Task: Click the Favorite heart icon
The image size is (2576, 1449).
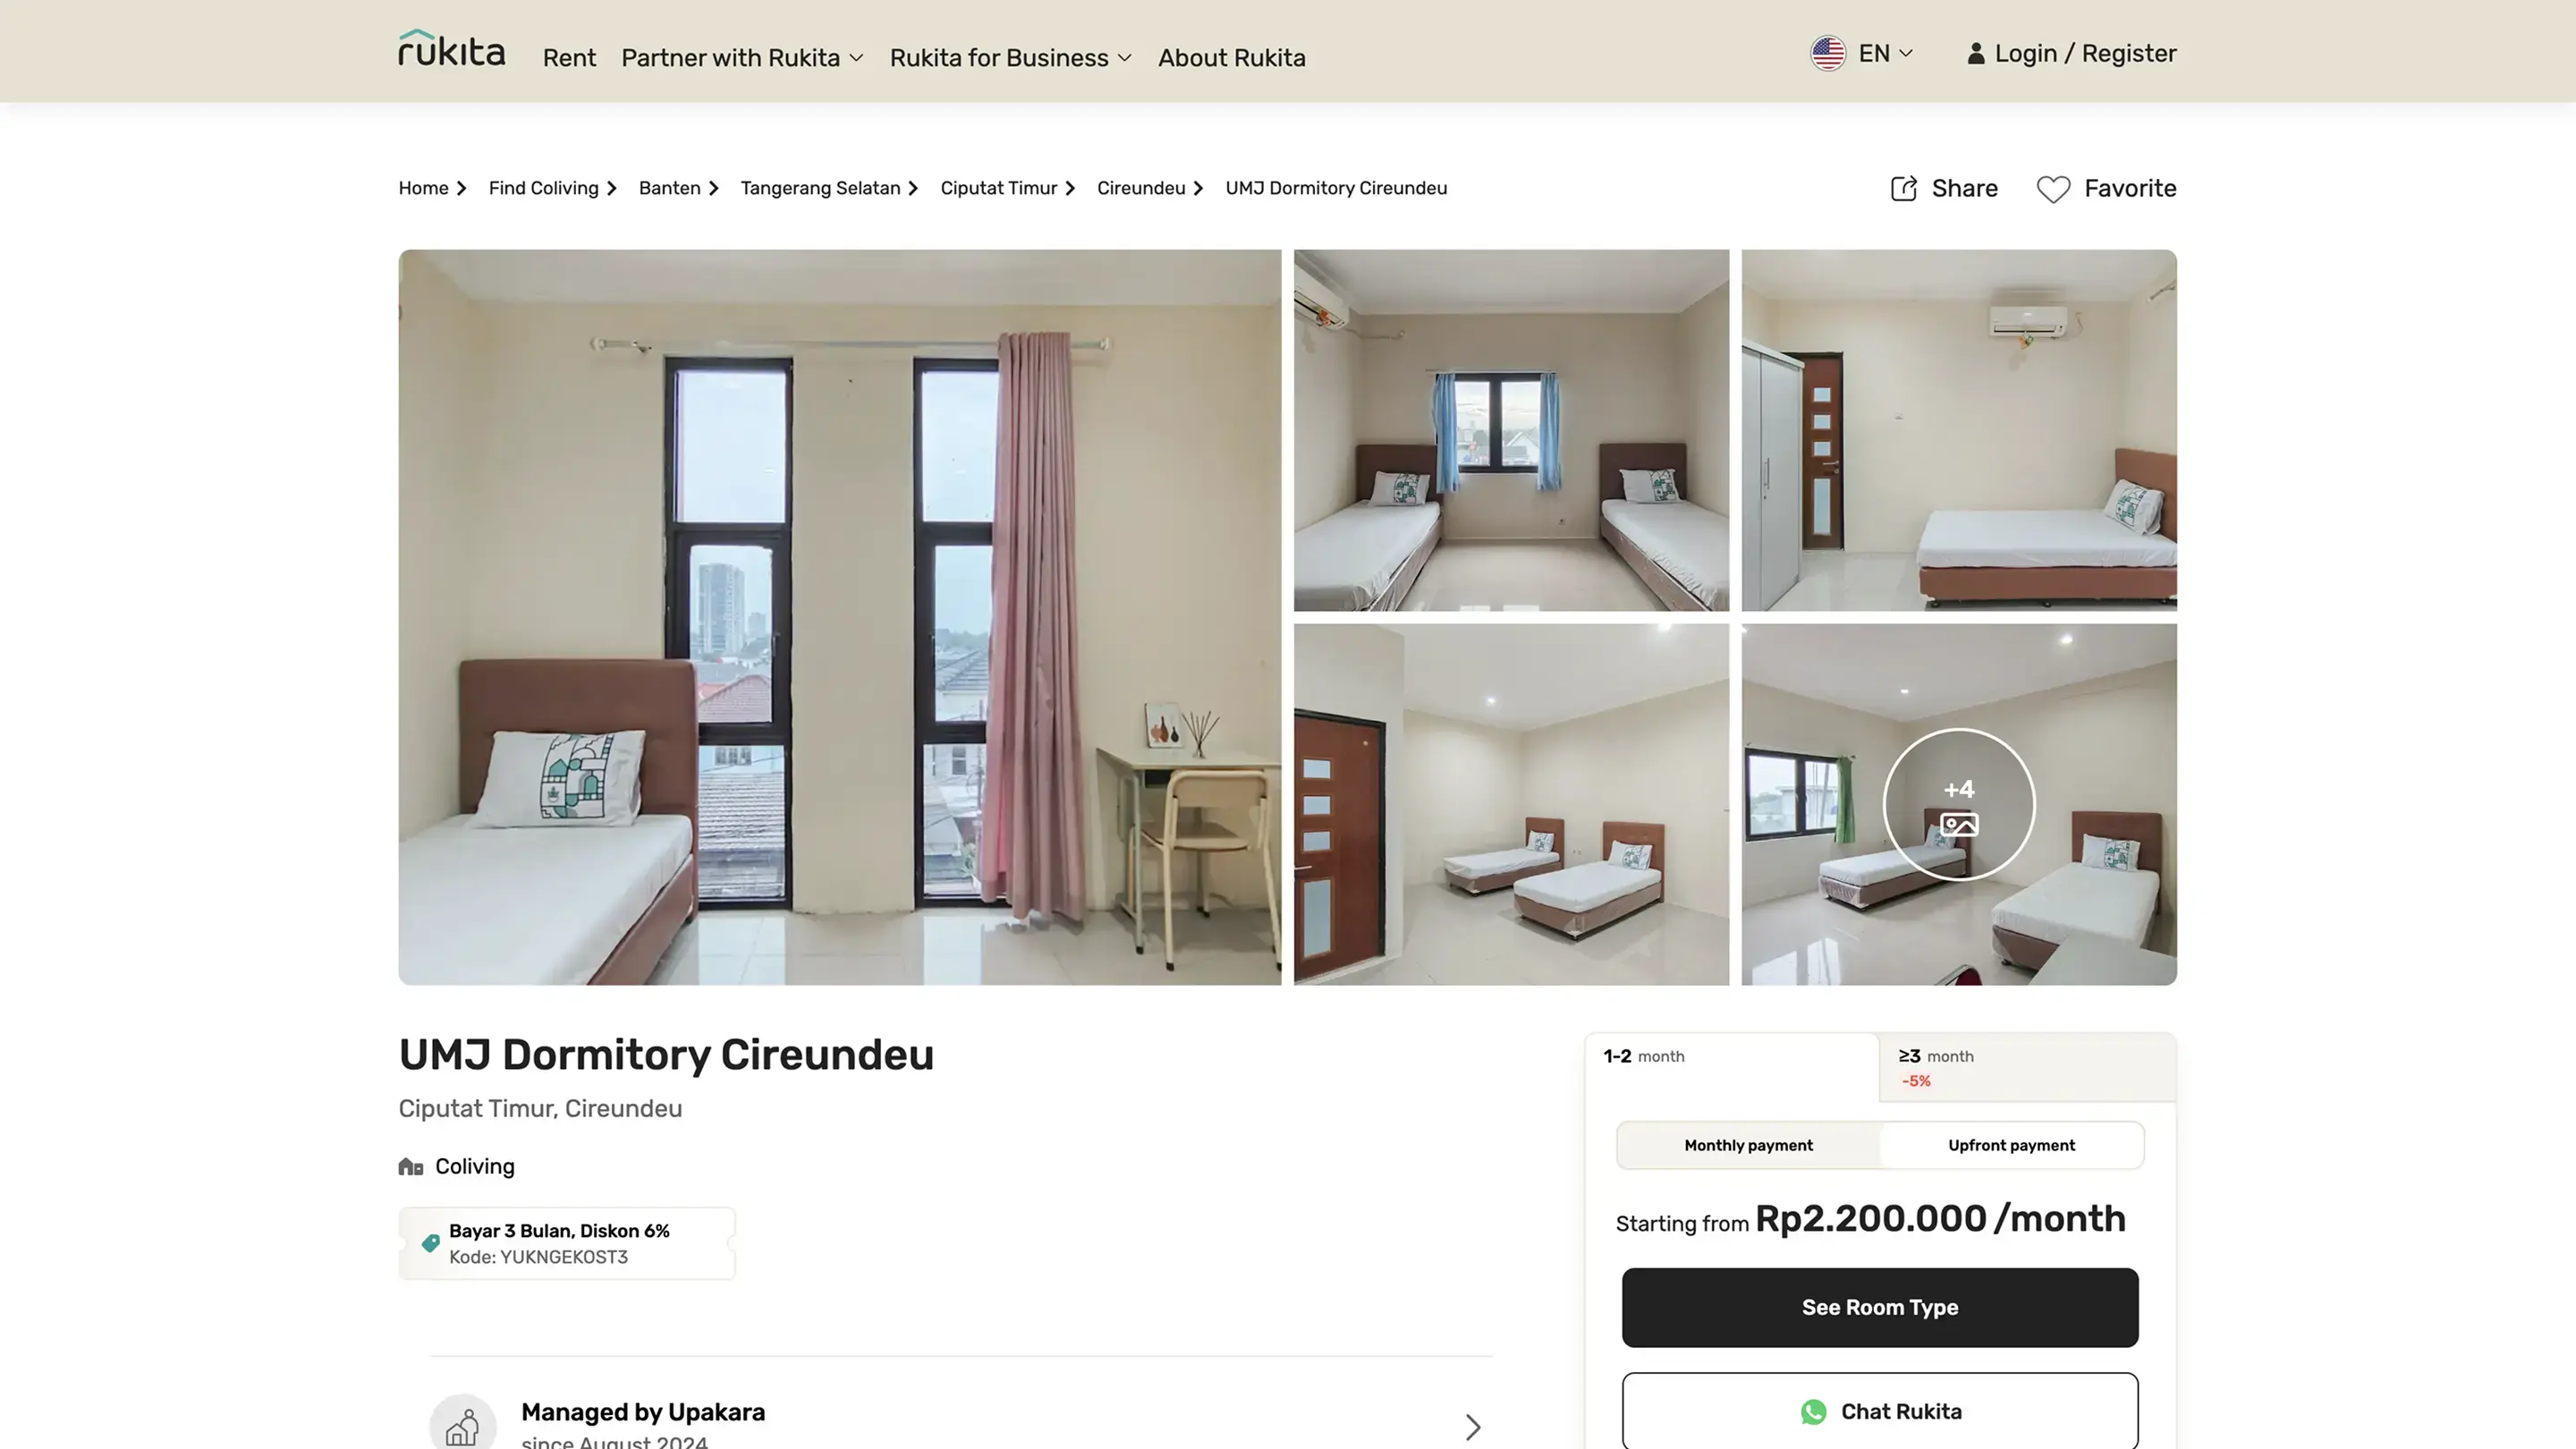Action: click(2053, 189)
